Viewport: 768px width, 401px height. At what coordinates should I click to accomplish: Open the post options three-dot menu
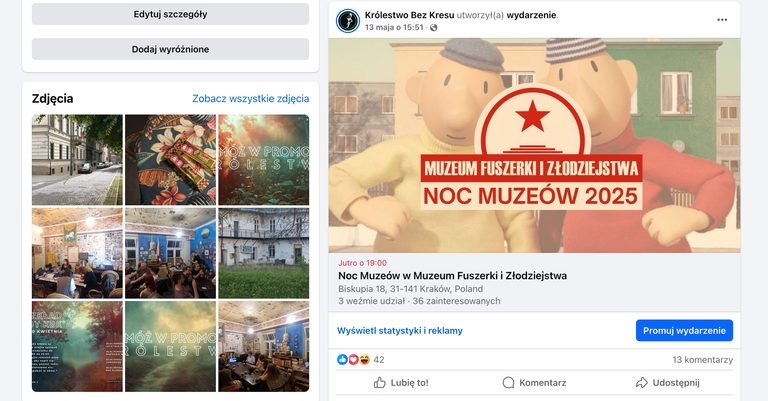click(x=722, y=20)
